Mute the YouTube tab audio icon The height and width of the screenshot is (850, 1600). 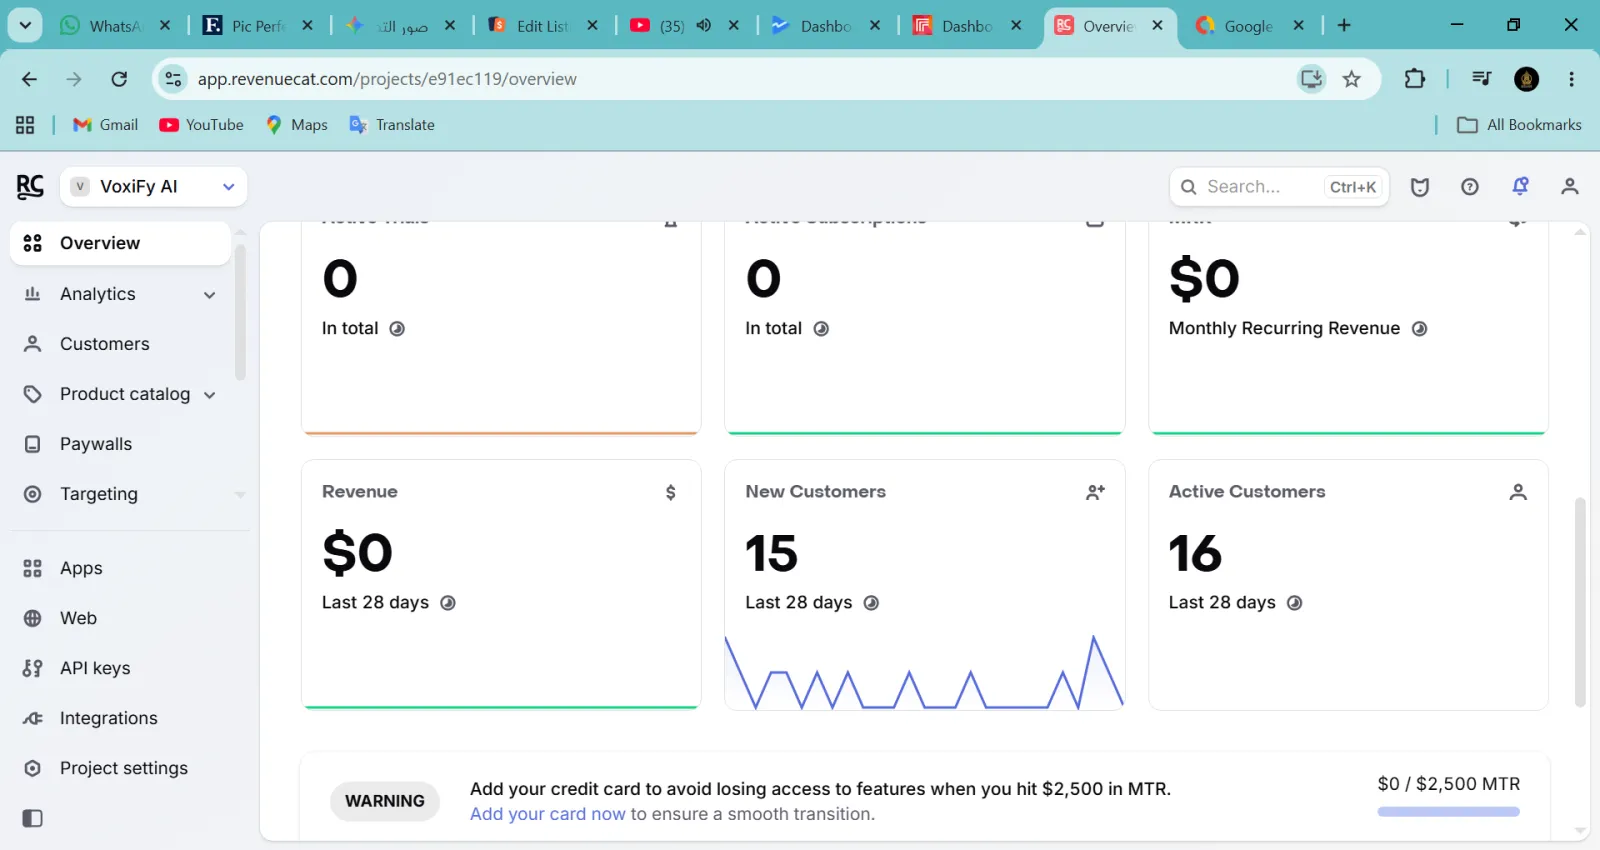pyautogui.click(x=704, y=25)
